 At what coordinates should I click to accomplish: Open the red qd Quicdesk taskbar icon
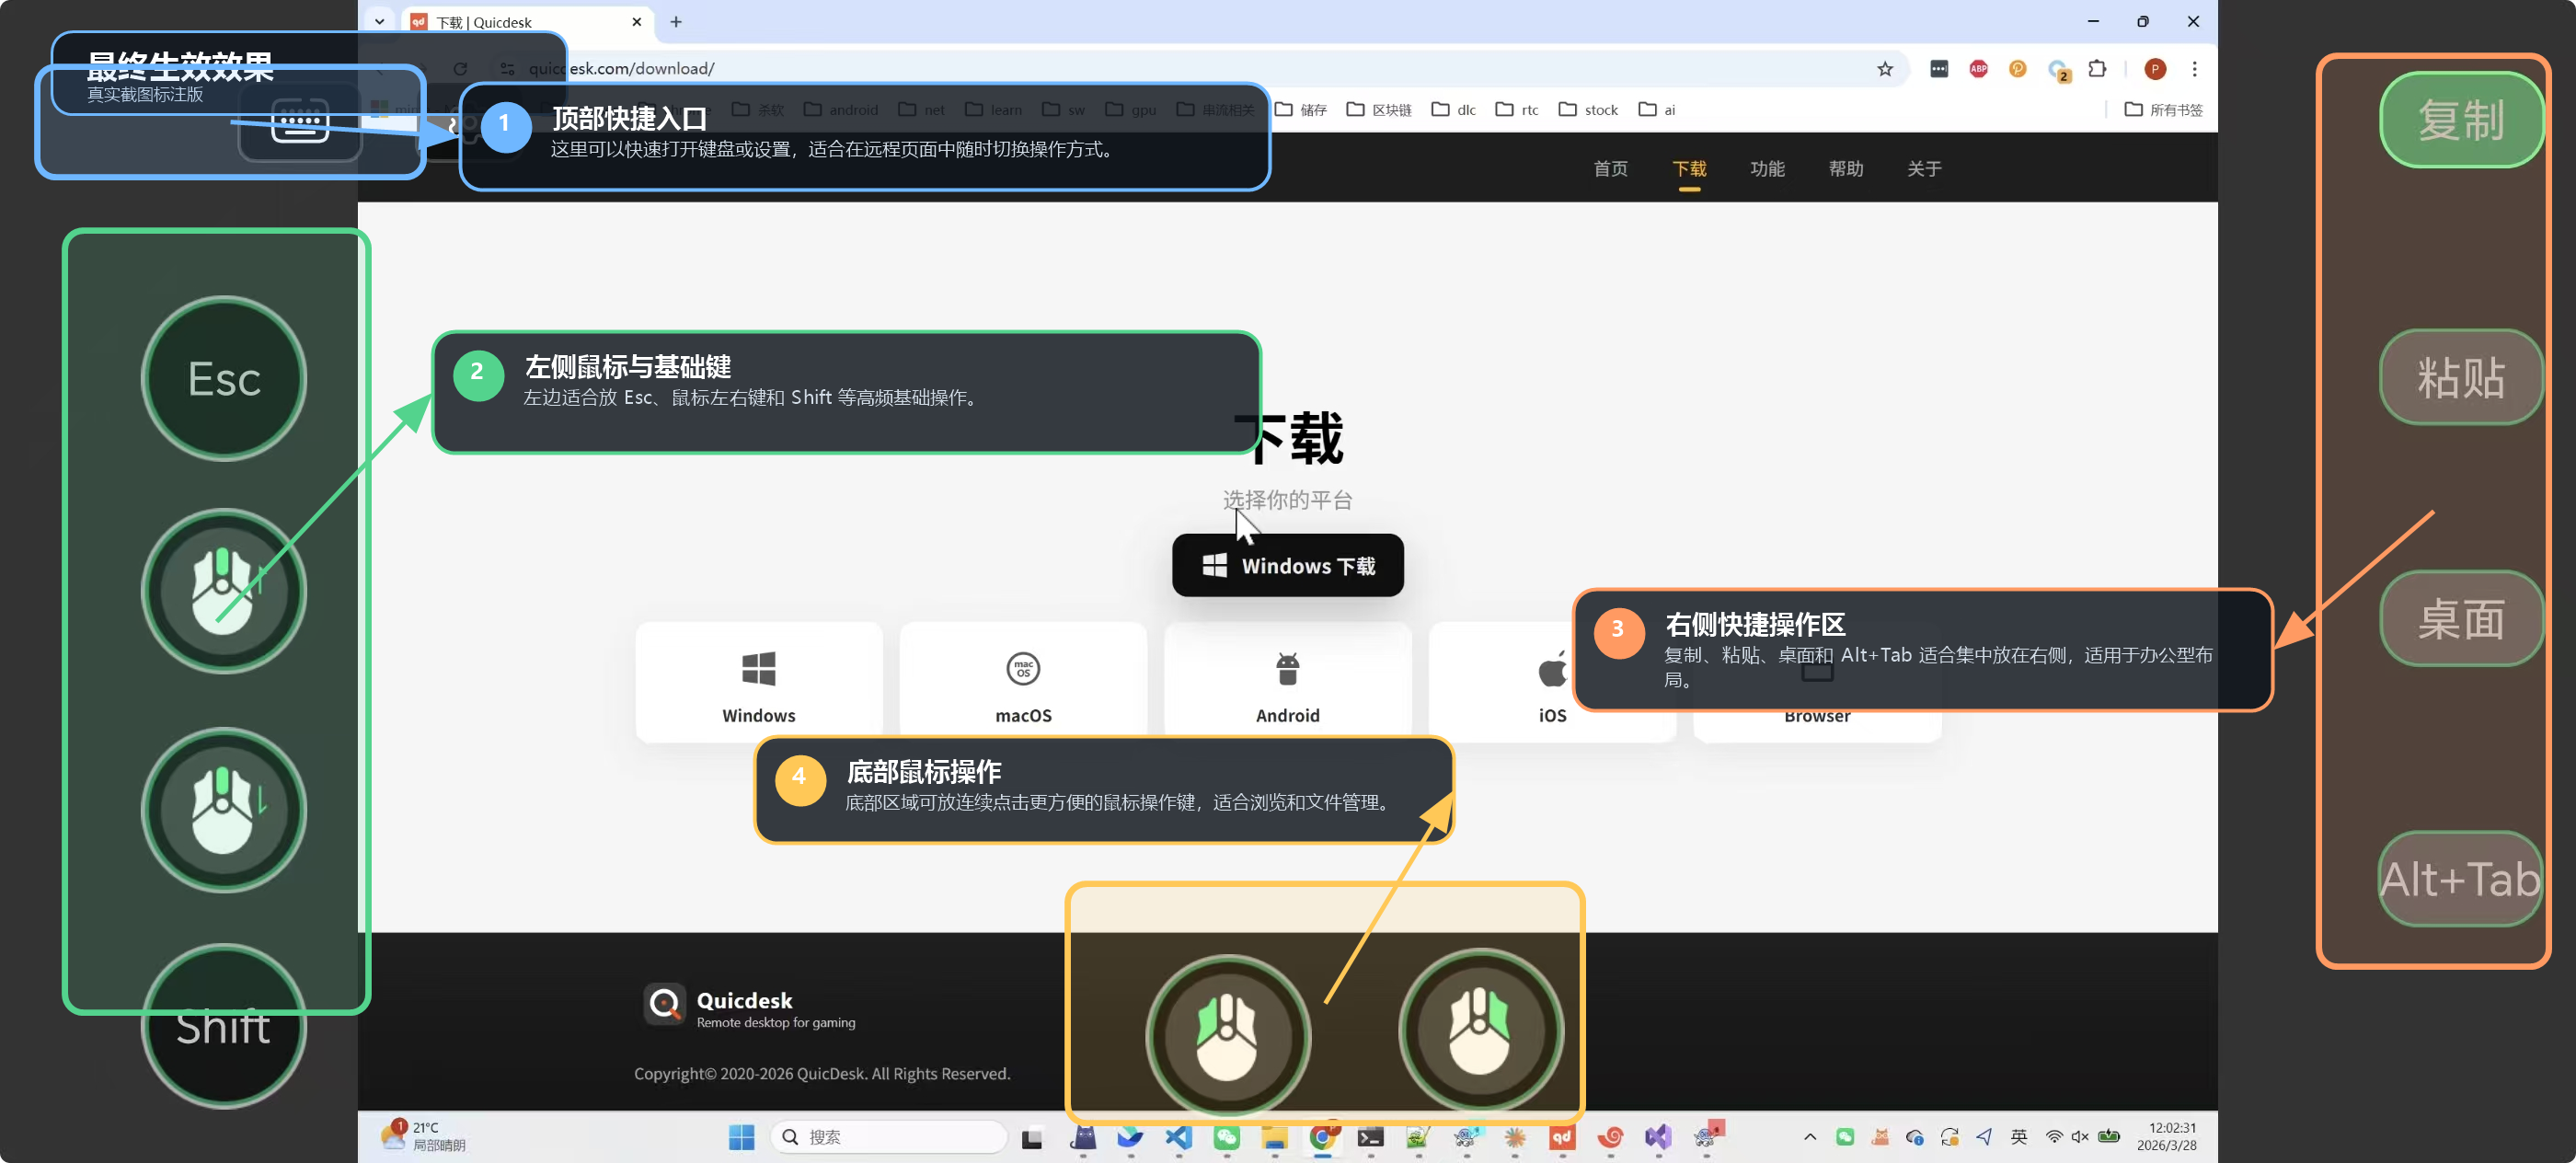1562,1137
